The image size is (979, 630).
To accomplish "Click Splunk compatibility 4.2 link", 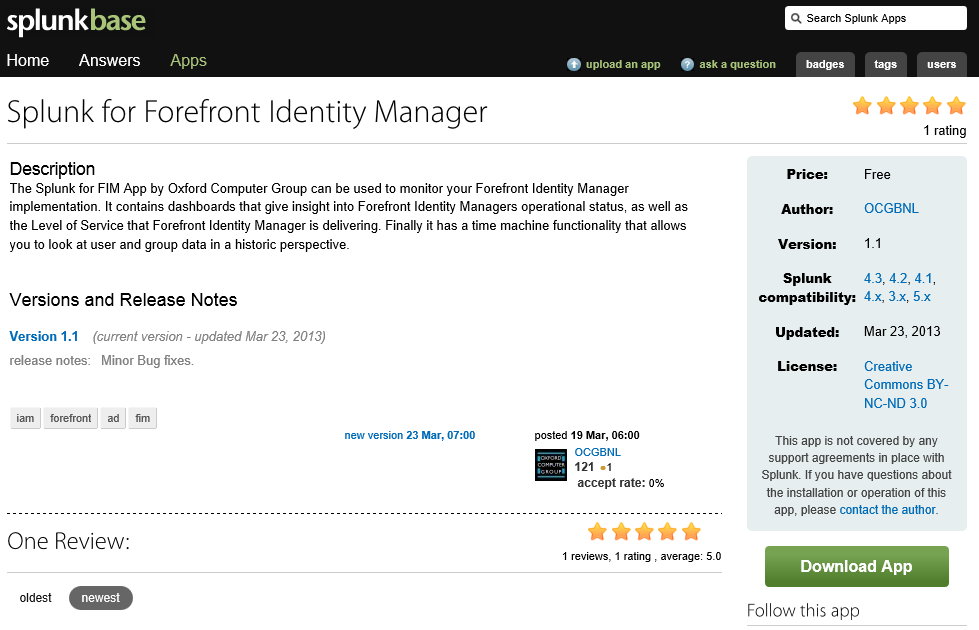I will (898, 278).
